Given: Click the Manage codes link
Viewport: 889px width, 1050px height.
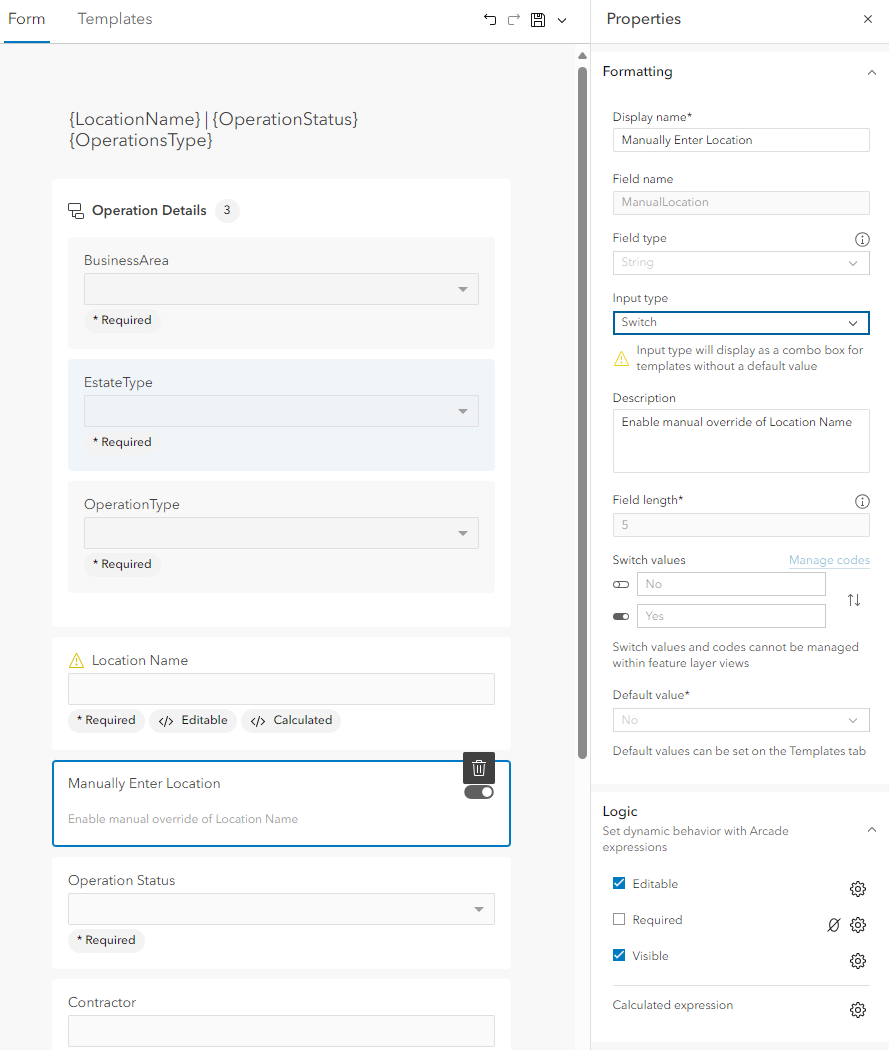Looking at the screenshot, I should 829,560.
